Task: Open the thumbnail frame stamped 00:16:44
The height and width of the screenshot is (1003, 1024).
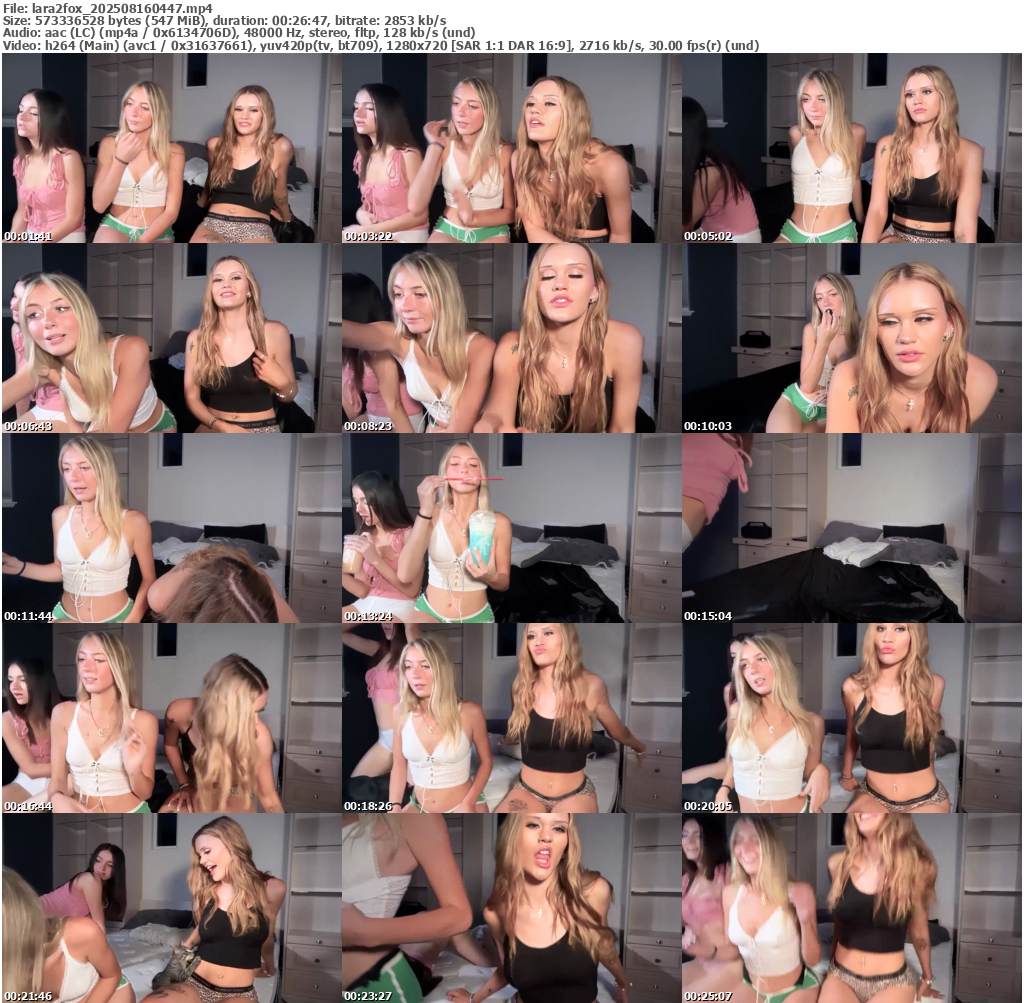Action: click(x=172, y=718)
